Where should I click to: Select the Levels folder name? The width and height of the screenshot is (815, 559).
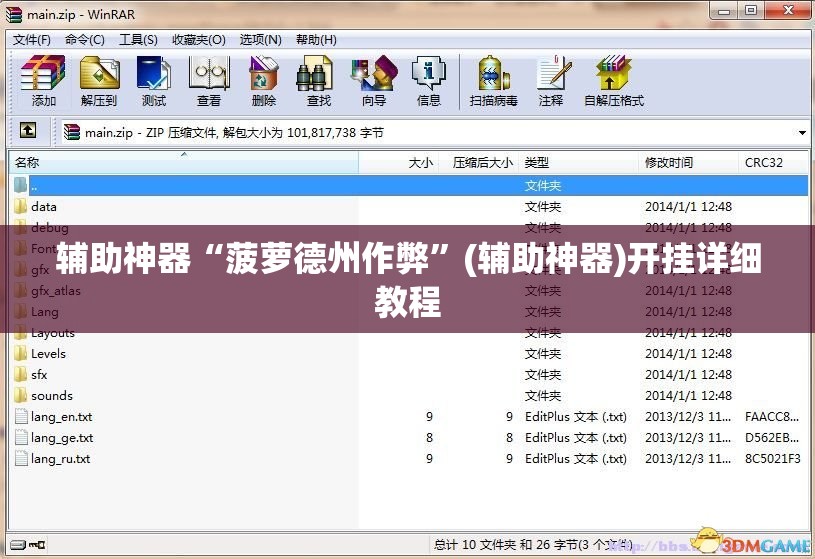[48, 354]
